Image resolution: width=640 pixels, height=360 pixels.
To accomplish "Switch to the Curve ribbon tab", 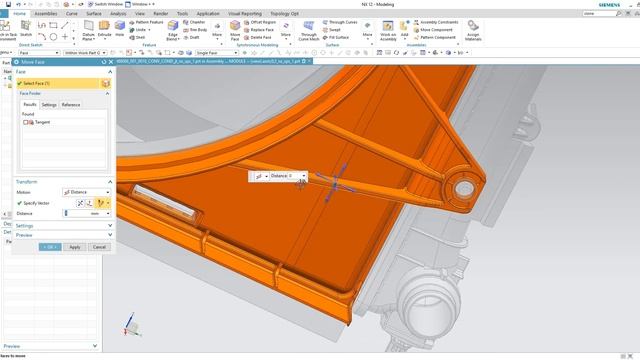I will pyautogui.click(x=71, y=13).
